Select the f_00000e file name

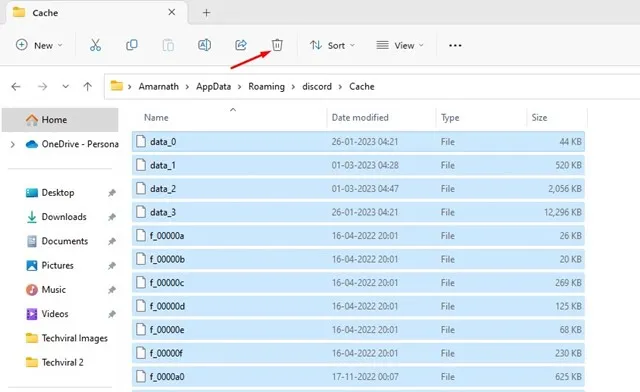coord(167,330)
